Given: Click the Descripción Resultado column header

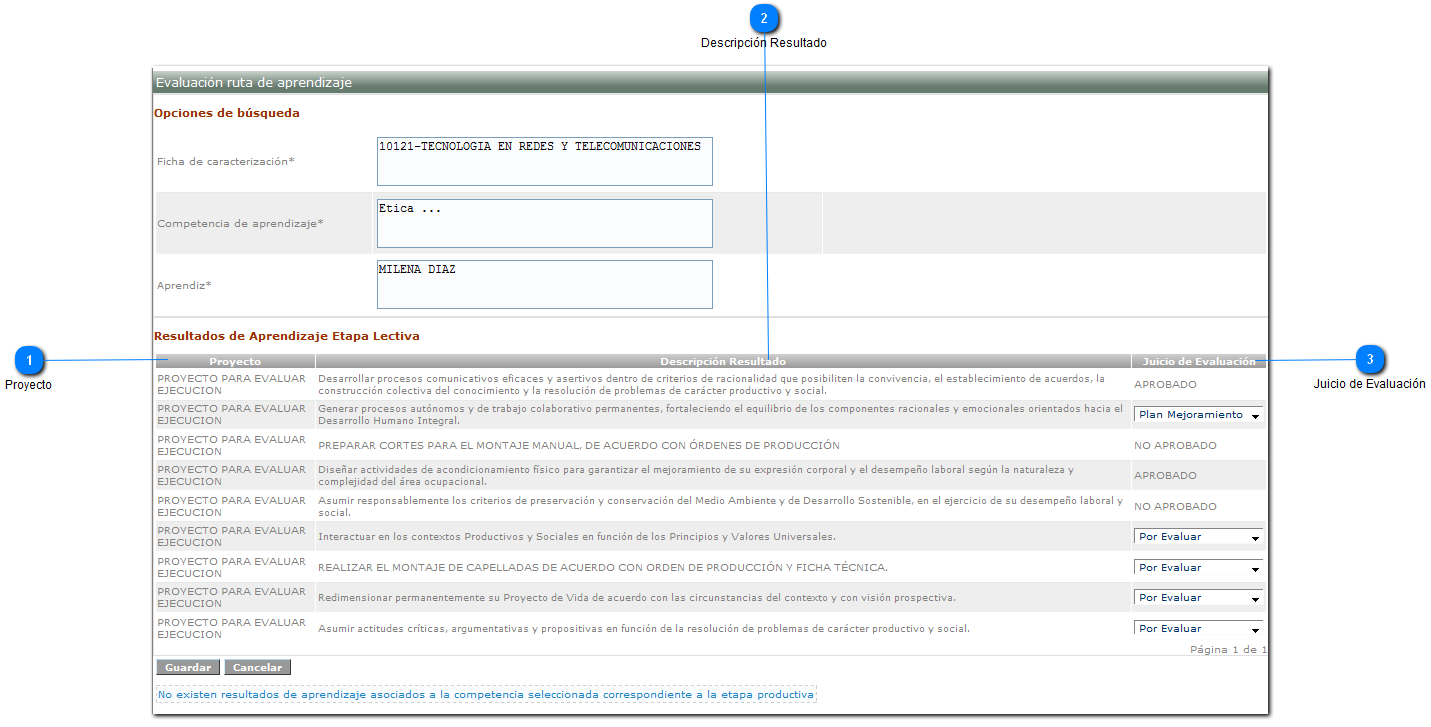Looking at the screenshot, I should tap(722, 361).
